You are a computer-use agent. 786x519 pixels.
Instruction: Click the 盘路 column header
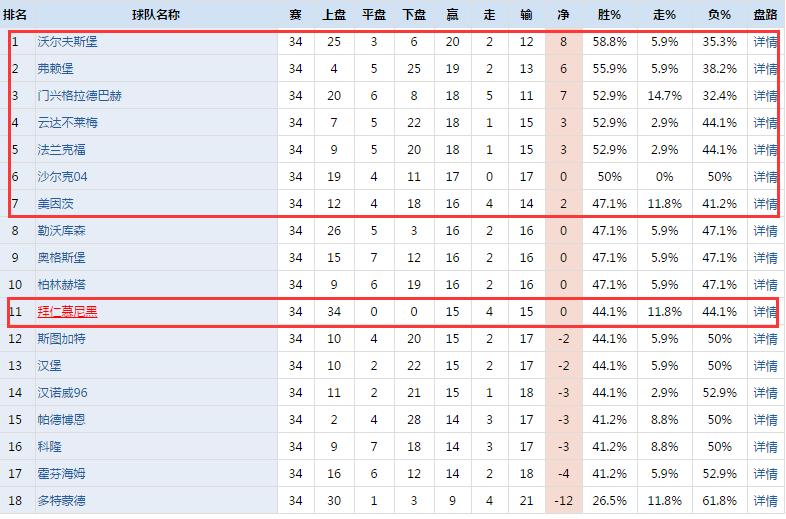[x=765, y=15]
